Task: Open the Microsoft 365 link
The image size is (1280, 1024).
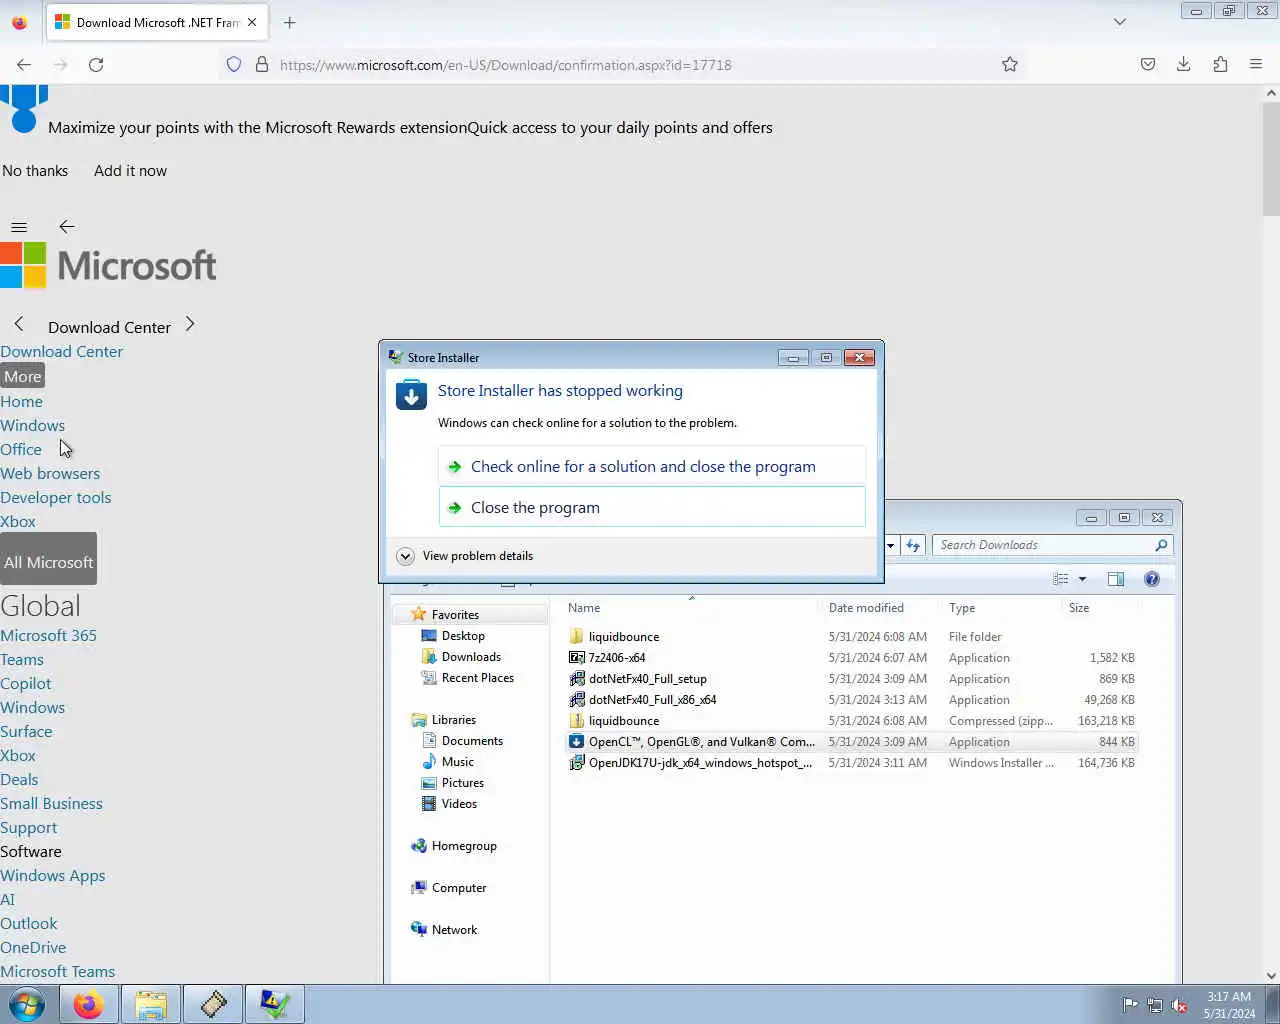Action: click(49, 635)
